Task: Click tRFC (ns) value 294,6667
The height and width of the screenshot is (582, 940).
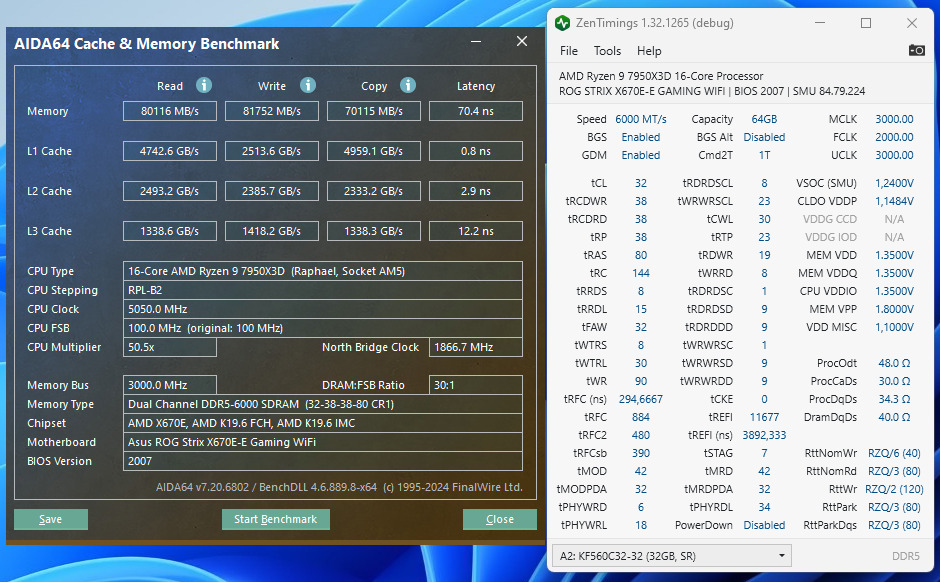Action: click(641, 399)
